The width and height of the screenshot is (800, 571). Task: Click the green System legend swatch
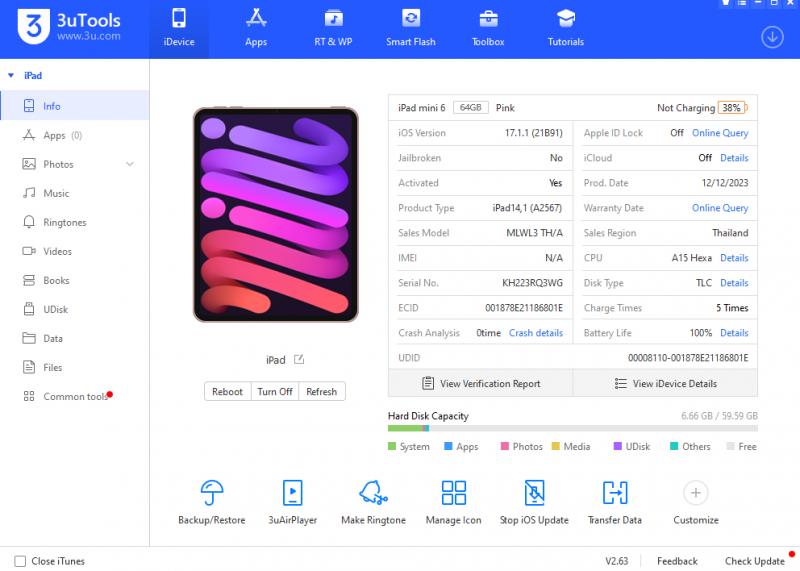click(x=392, y=446)
